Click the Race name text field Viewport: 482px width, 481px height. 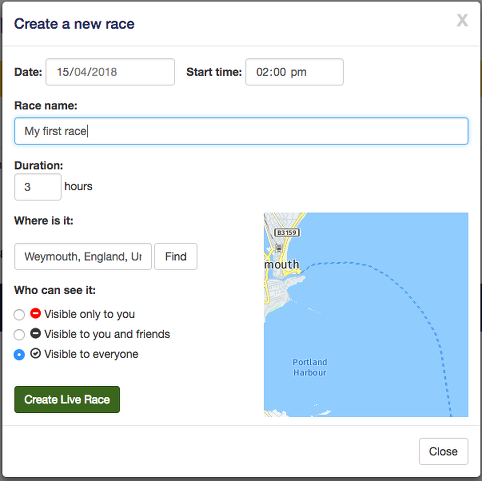point(241,131)
